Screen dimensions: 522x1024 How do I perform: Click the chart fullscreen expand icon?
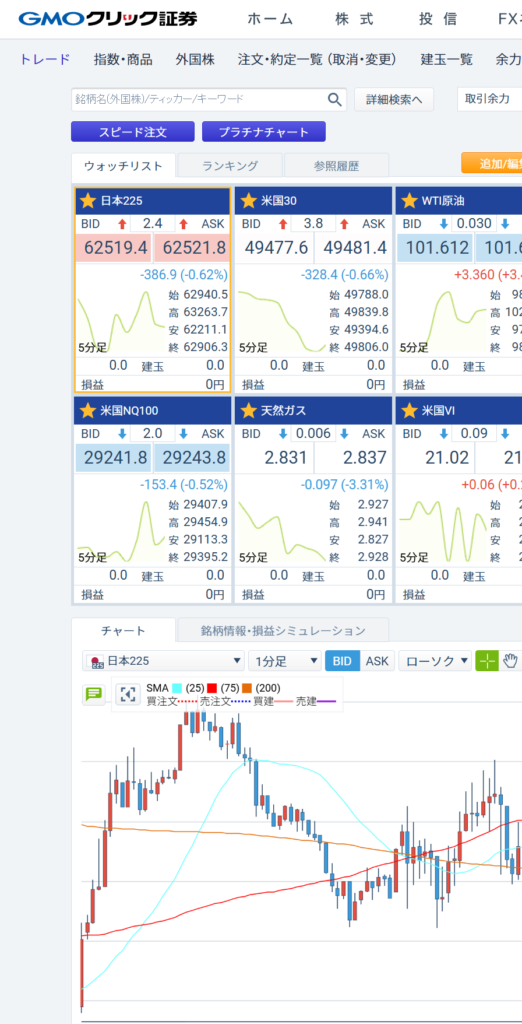pyautogui.click(x=128, y=694)
